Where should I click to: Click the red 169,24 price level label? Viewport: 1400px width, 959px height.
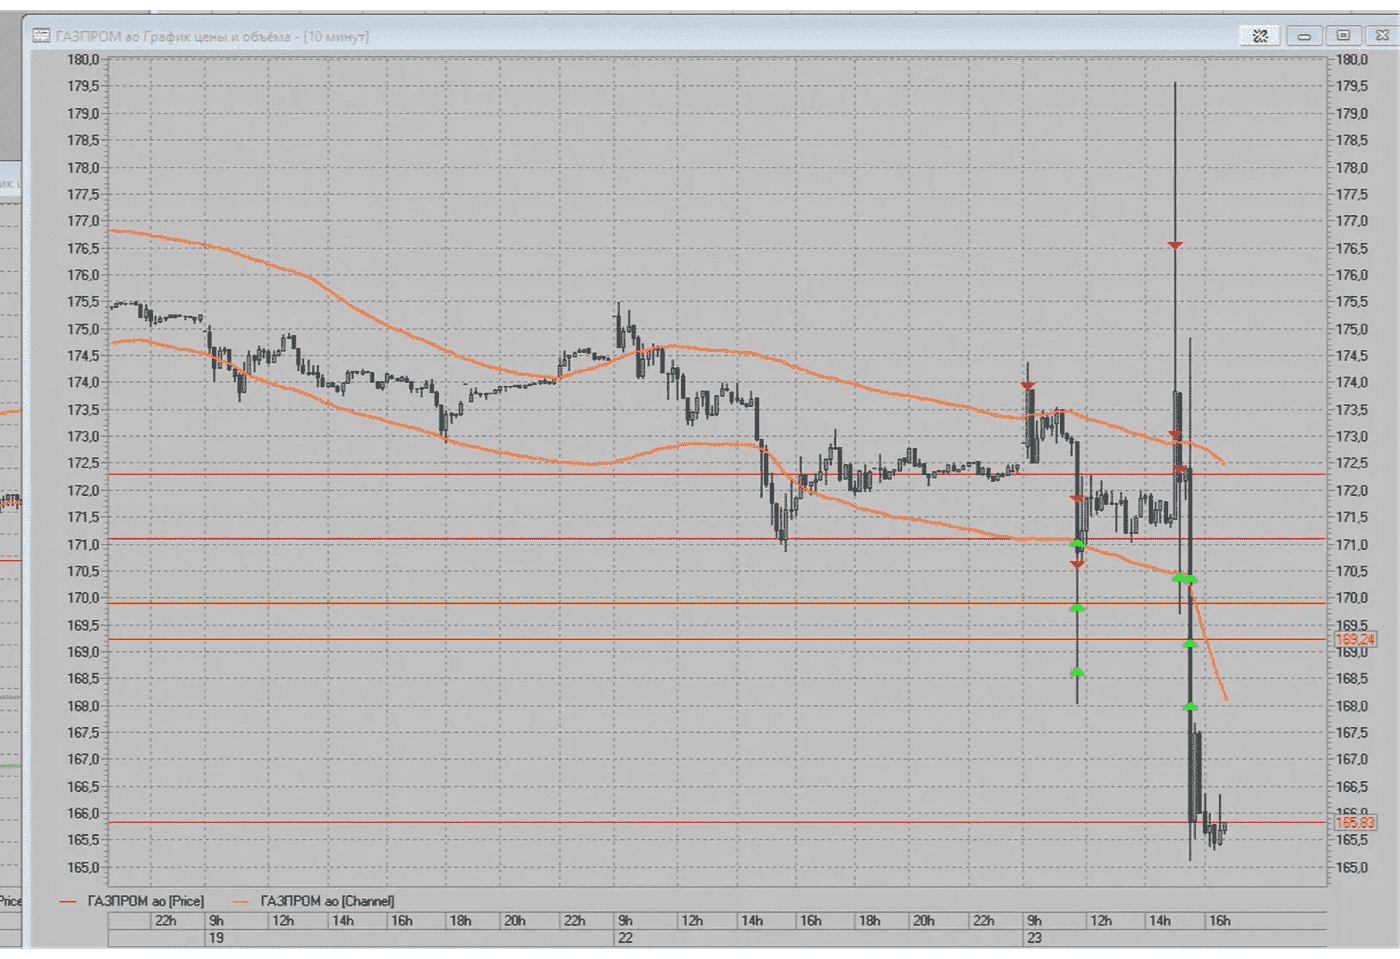[x=1355, y=639]
